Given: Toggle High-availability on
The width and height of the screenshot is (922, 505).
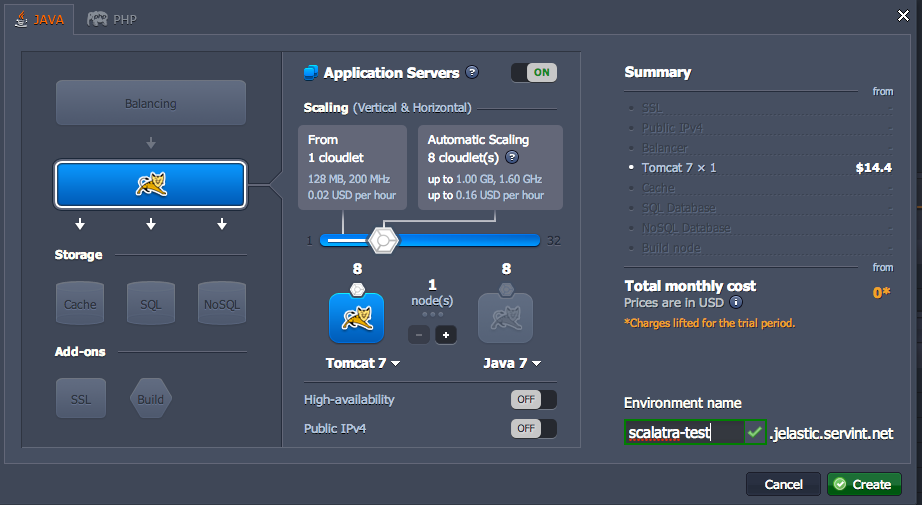Looking at the screenshot, I should click(533, 399).
